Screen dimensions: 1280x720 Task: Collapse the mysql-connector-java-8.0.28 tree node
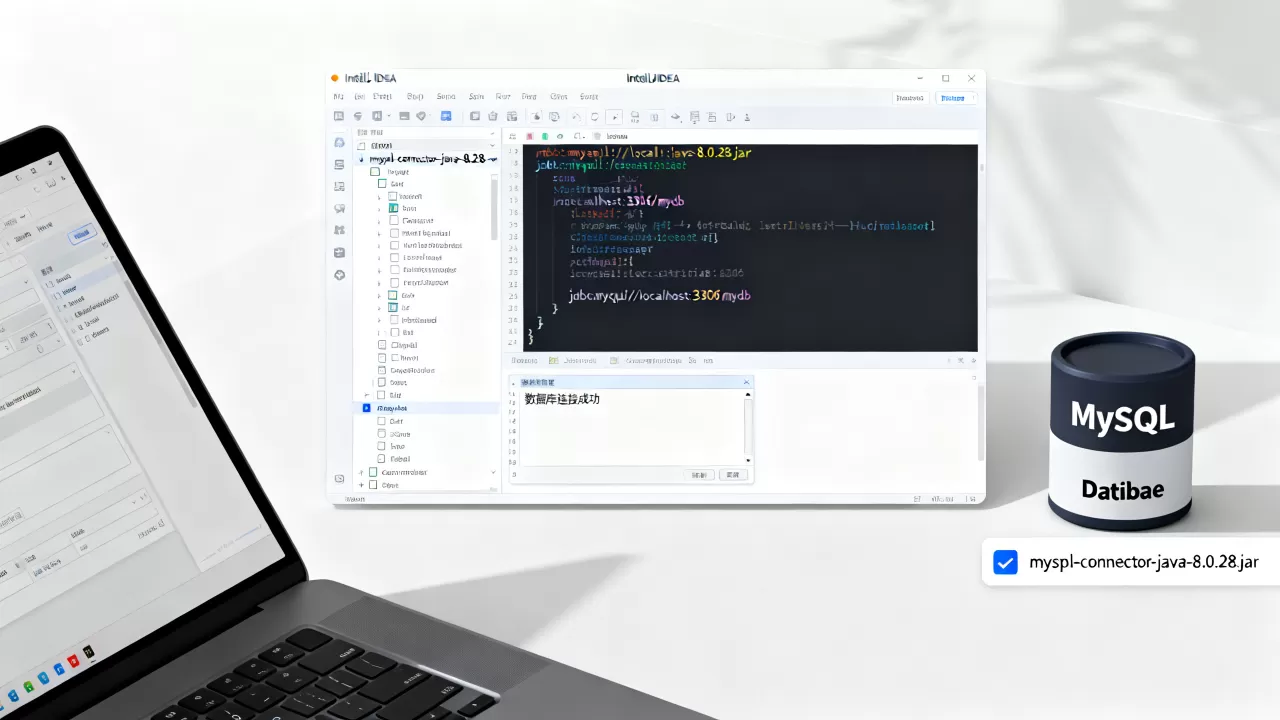(362, 159)
